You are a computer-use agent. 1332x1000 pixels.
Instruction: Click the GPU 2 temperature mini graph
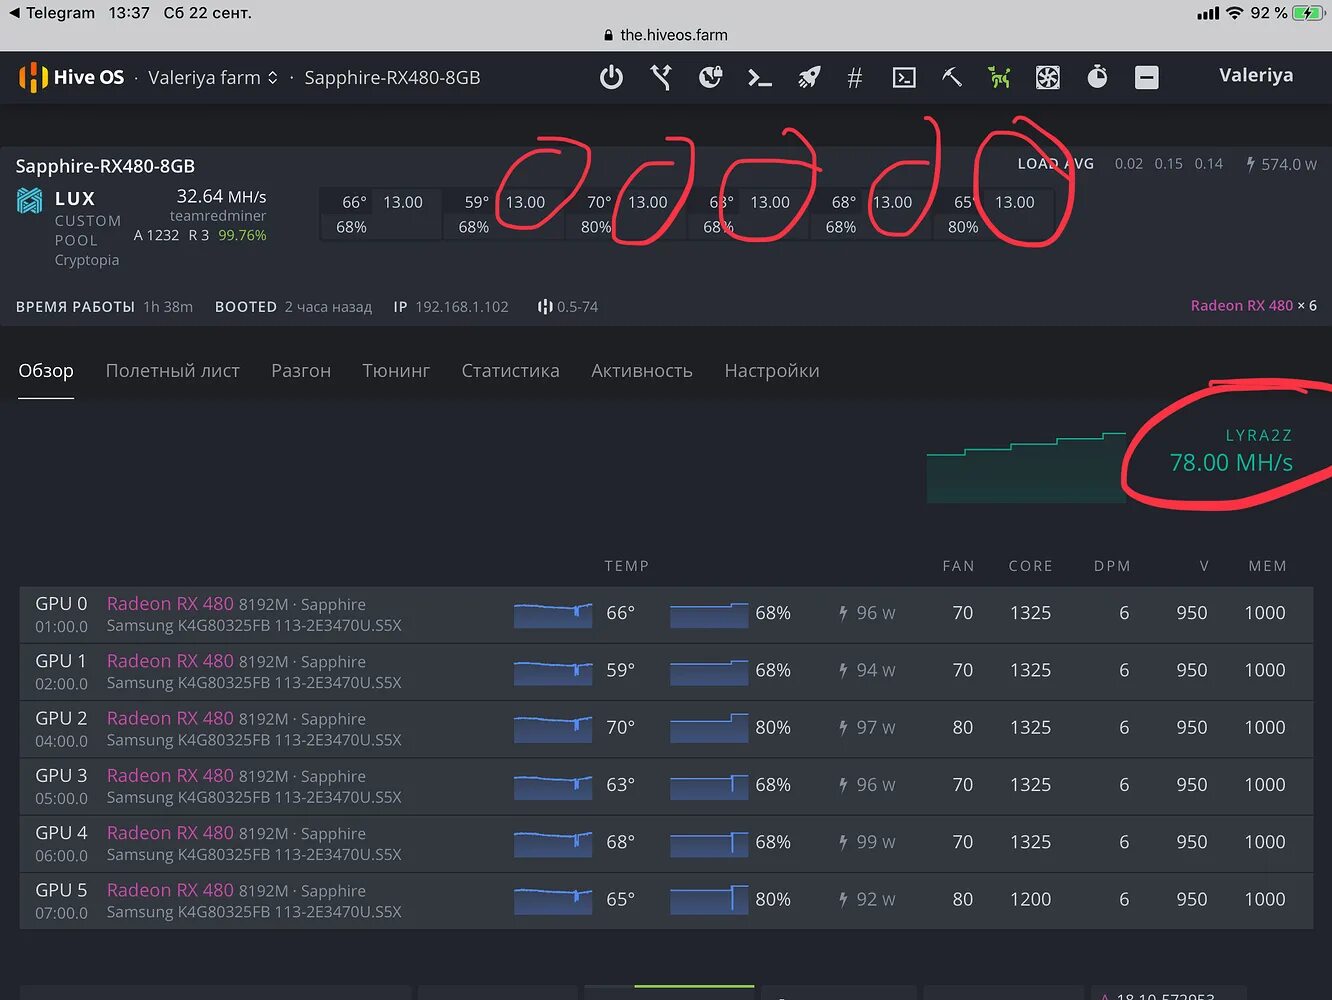tap(553, 729)
